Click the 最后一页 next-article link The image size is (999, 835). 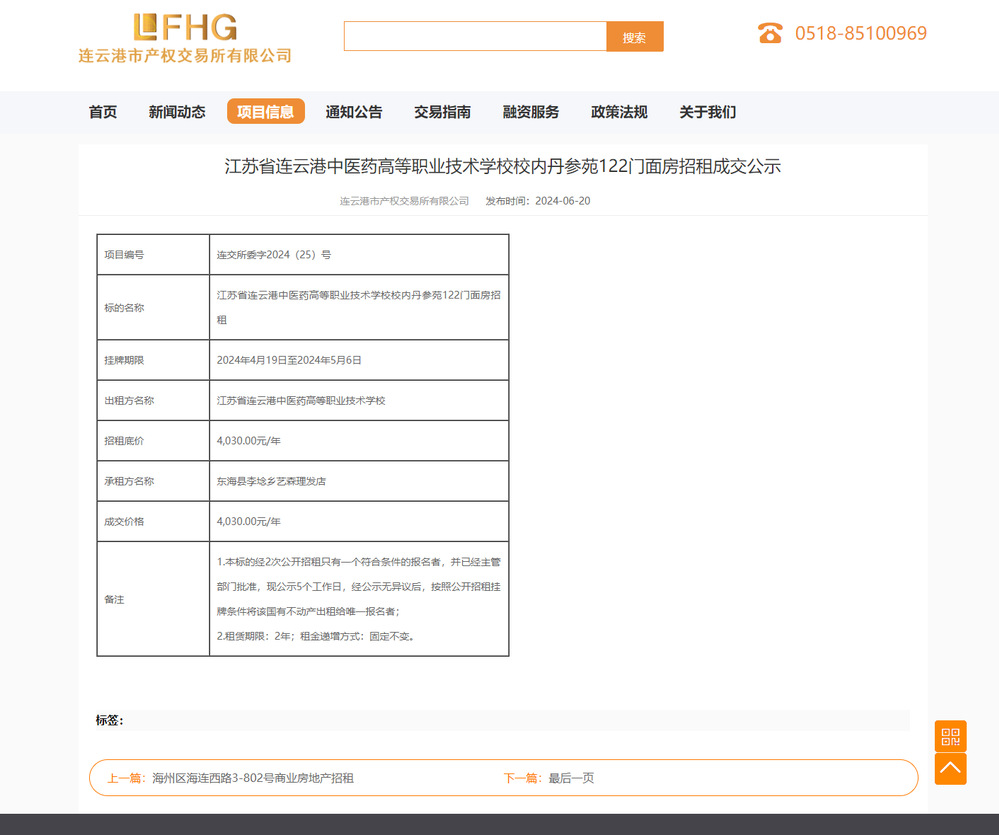(x=571, y=778)
